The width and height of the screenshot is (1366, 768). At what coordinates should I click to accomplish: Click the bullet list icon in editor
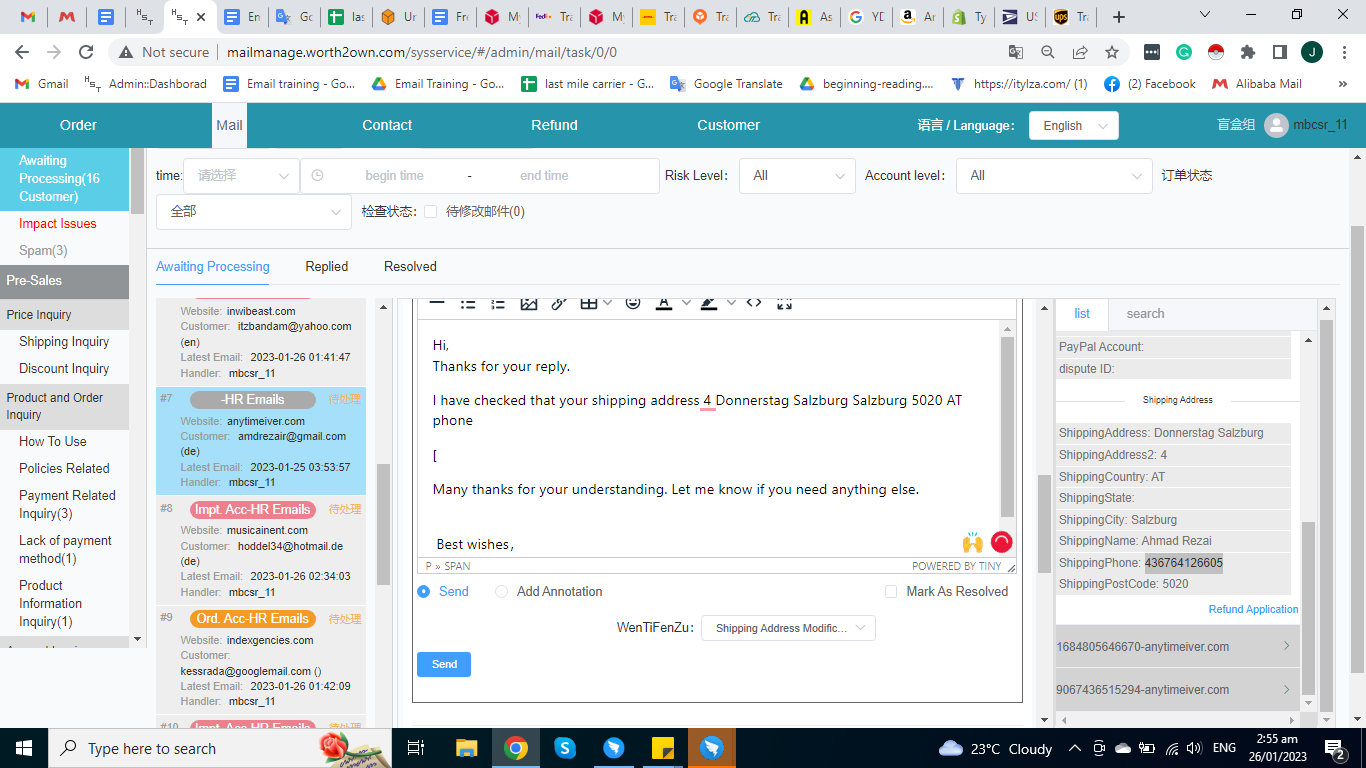coord(468,303)
